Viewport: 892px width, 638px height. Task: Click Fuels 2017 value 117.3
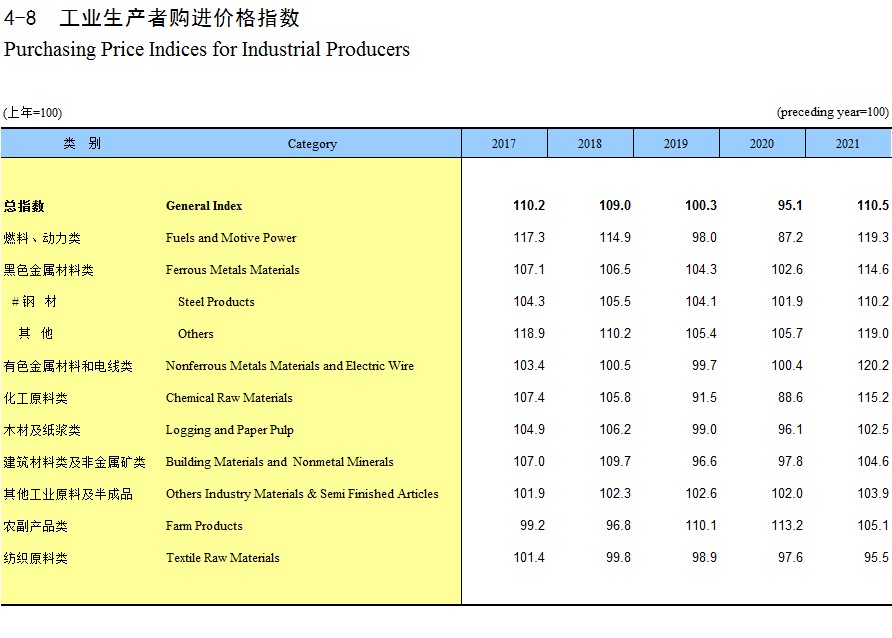click(x=529, y=237)
